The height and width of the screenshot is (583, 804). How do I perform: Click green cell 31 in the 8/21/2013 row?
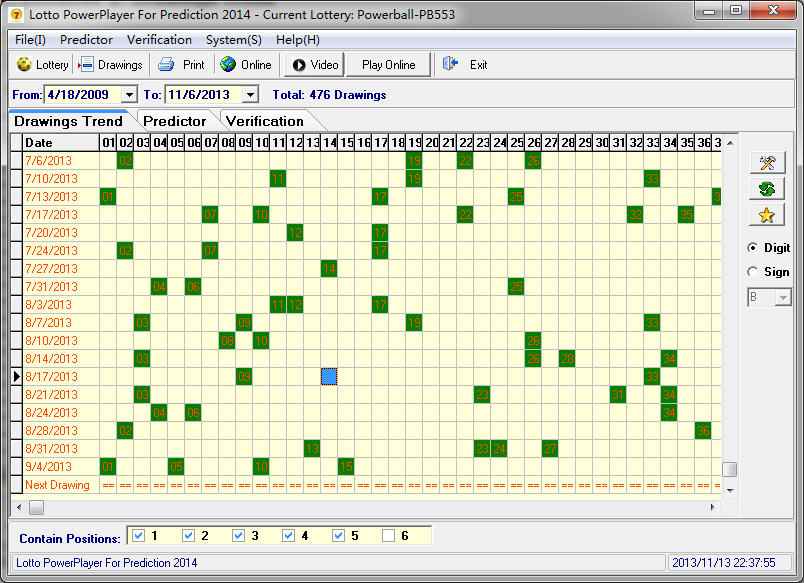pos(618,394)
